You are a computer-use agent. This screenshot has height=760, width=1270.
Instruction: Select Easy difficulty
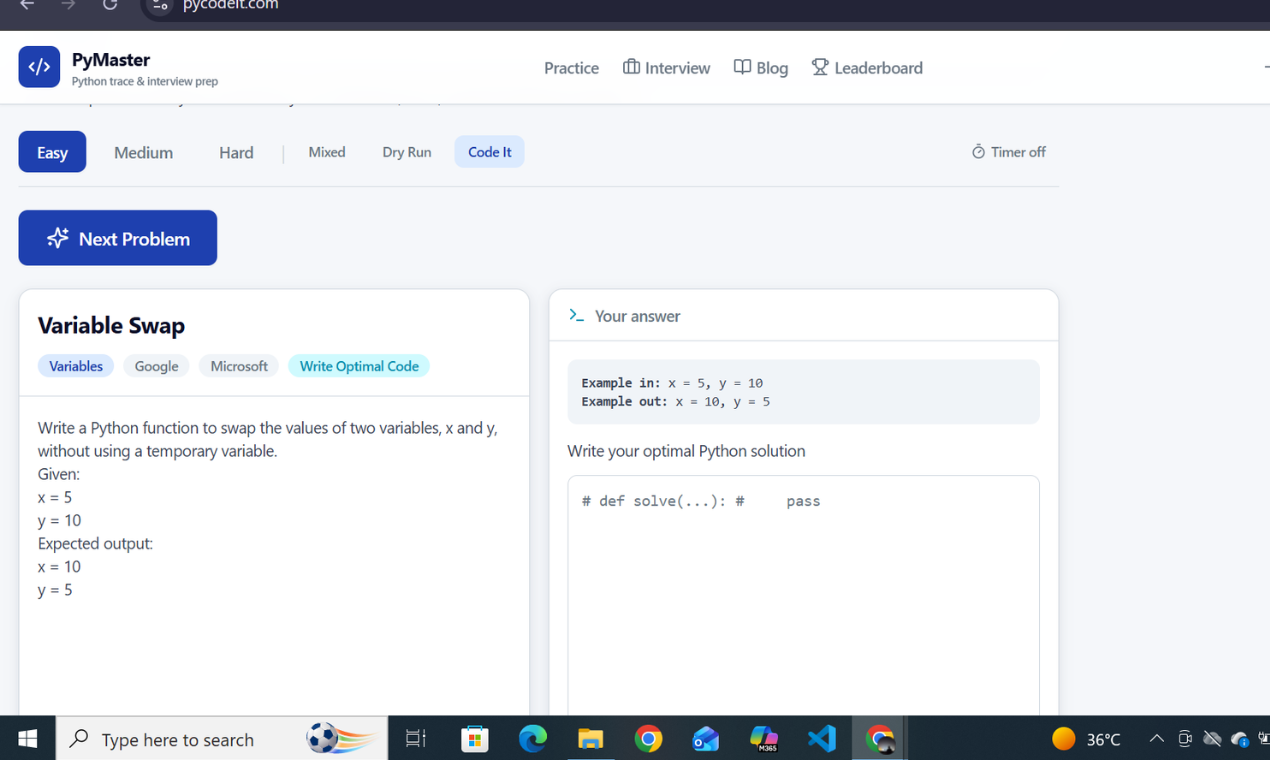click(x=52, y=152)
